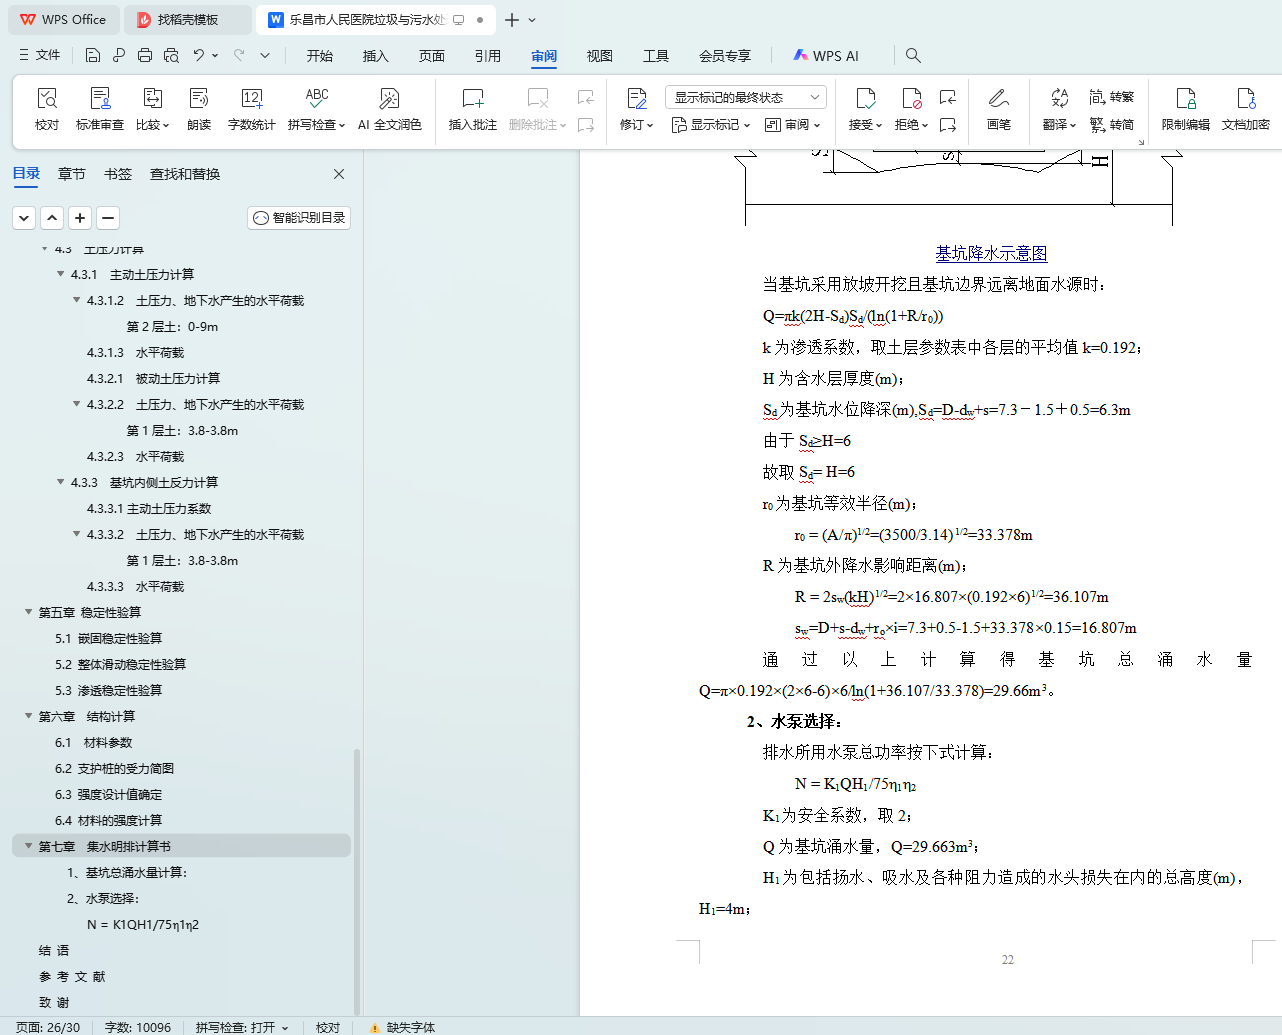Switch to the WPS Office home tab
Image resolution: width=1282 pixels, height=1035 pixels.
pos(64,20)
